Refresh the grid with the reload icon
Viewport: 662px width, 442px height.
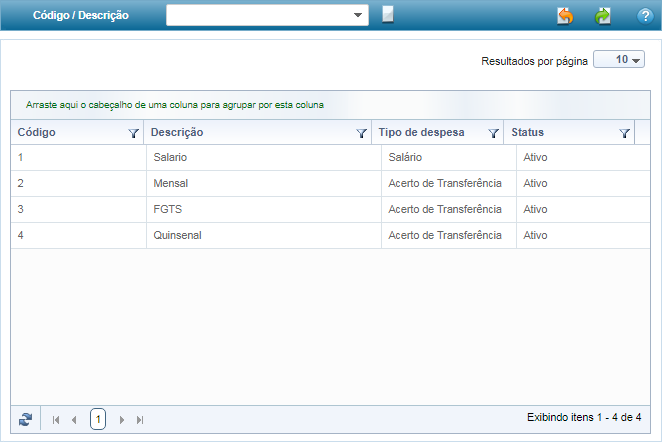click(x=25, y=420)
